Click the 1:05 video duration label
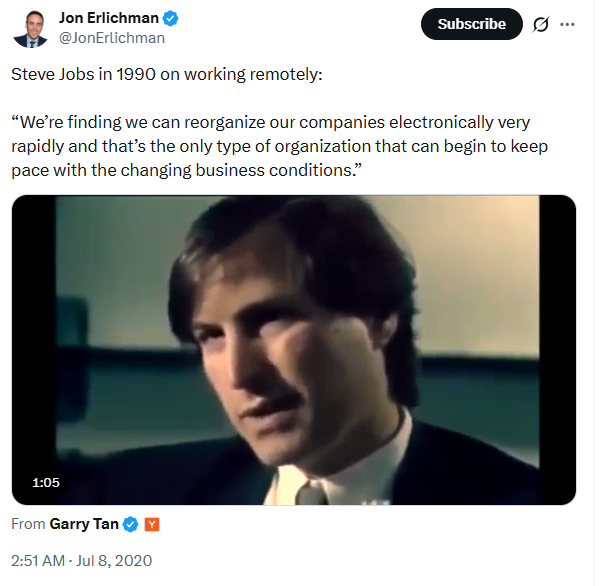The width and height of the screenshot is (612, 586). point(46,482)
